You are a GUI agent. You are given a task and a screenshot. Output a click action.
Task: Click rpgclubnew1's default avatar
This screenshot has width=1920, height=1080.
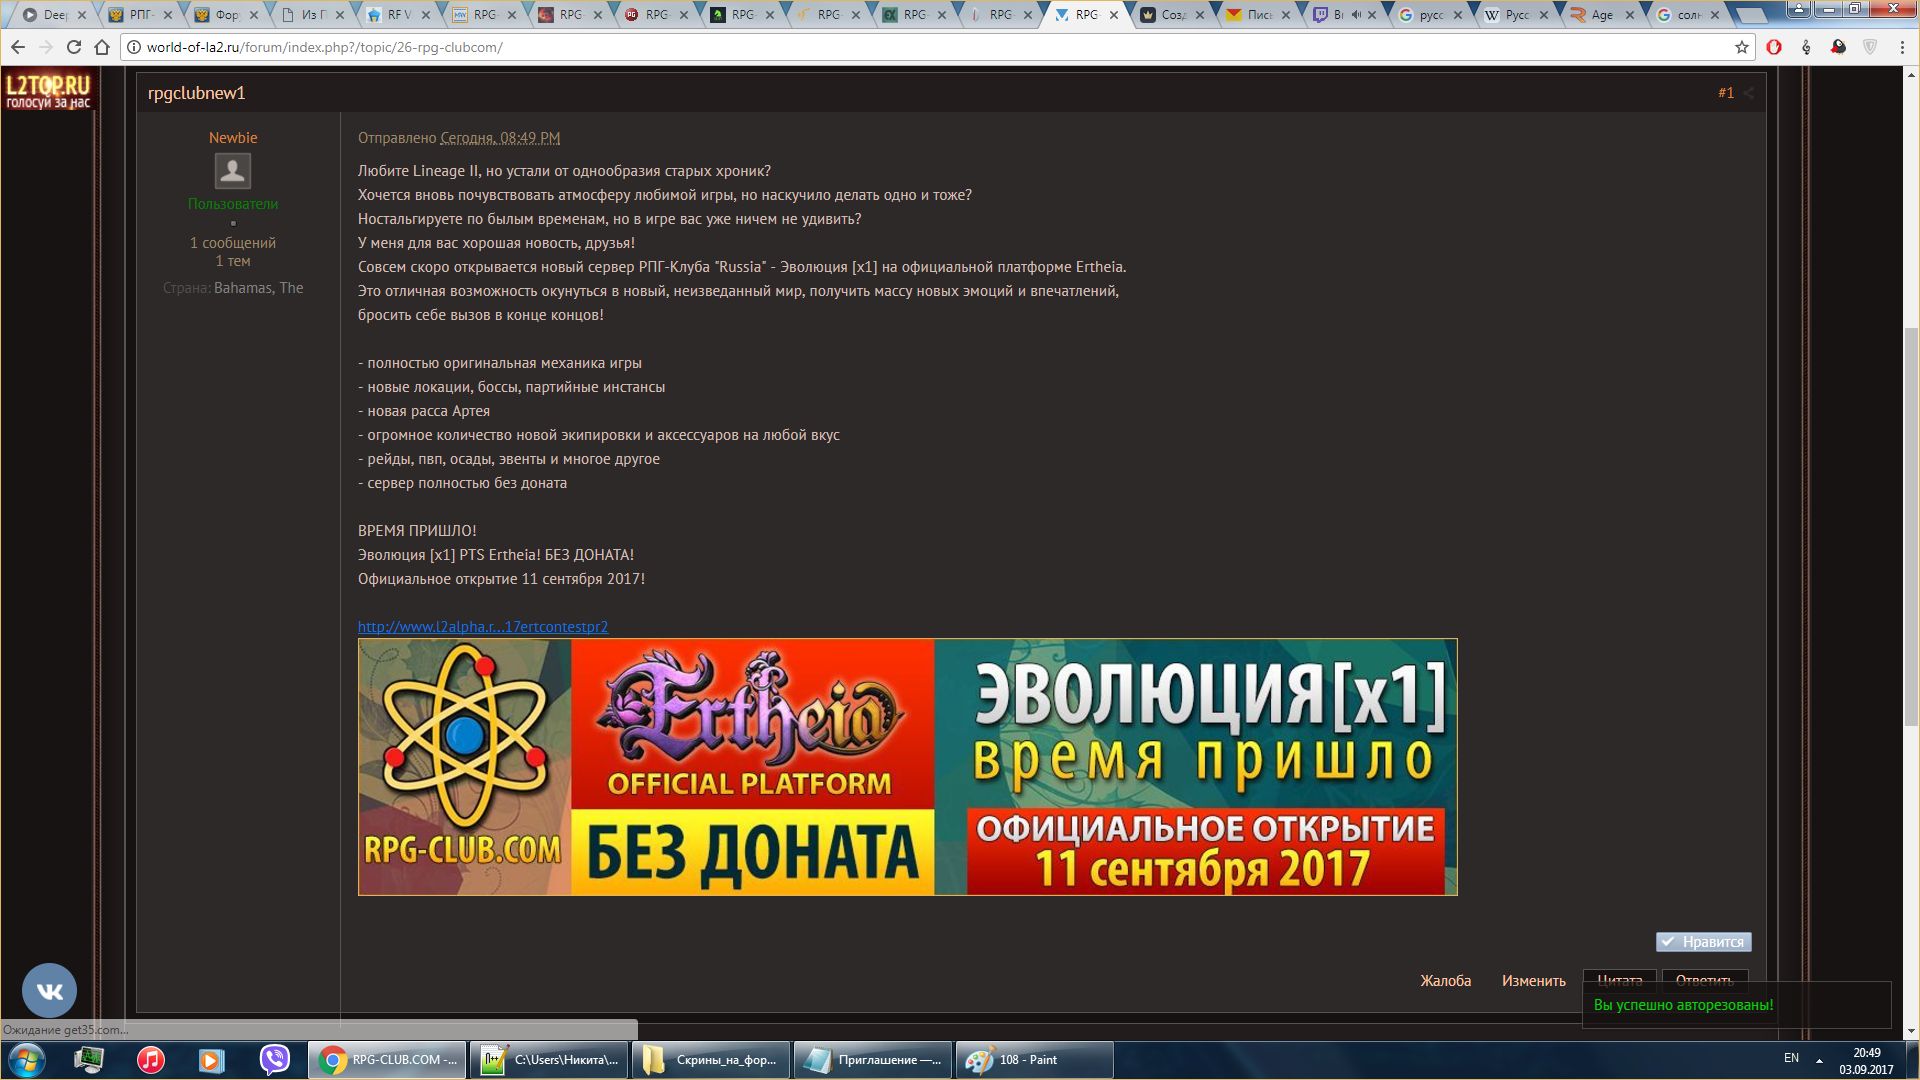click(x=233, y=171)
